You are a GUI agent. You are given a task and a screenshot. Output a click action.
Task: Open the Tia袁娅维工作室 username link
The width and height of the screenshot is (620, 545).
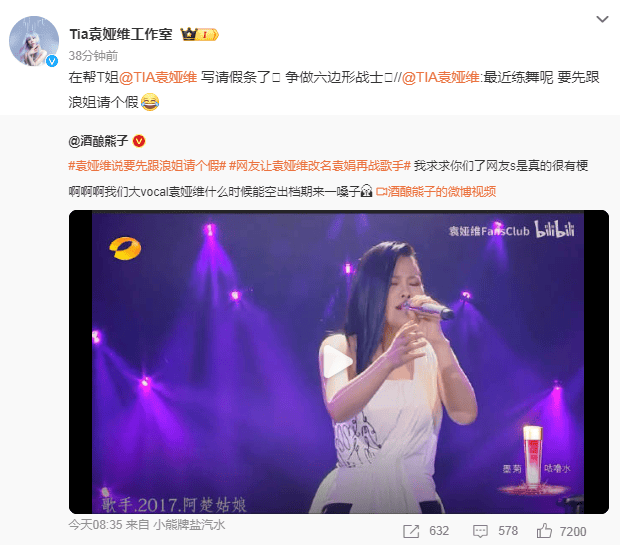(121, 34)
